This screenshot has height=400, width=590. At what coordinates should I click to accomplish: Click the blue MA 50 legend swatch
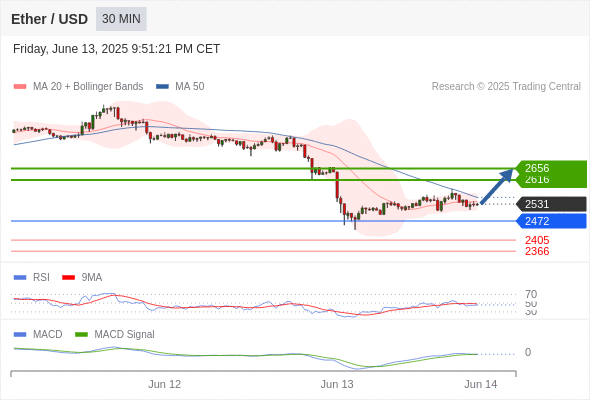(x=162, y=87)
